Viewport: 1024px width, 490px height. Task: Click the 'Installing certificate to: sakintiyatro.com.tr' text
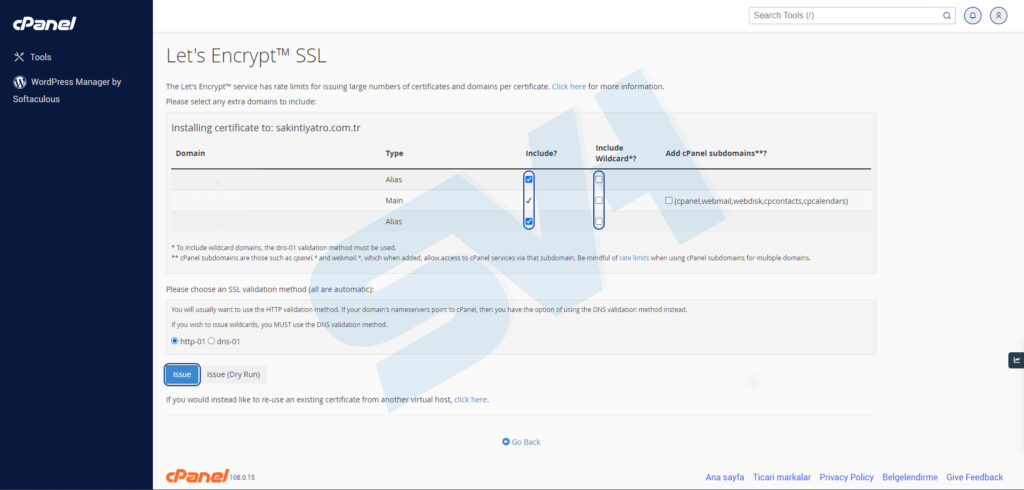click(x=266, y=128)
